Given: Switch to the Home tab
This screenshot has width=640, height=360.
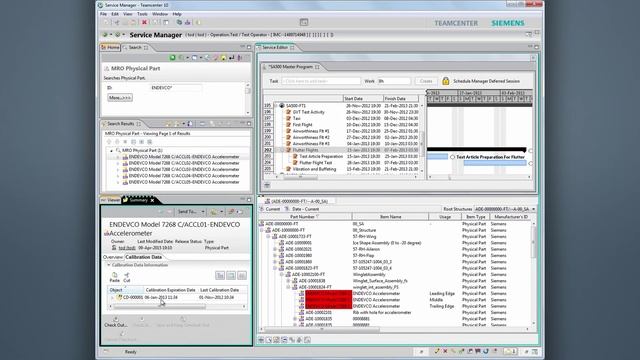Looking at the screenshot, I should tap(111, 48).
